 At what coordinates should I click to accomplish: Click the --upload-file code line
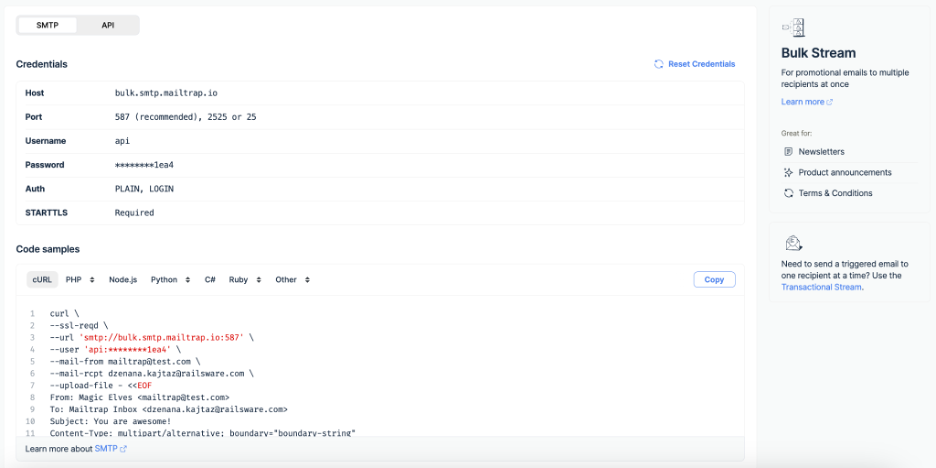[100, 386]
